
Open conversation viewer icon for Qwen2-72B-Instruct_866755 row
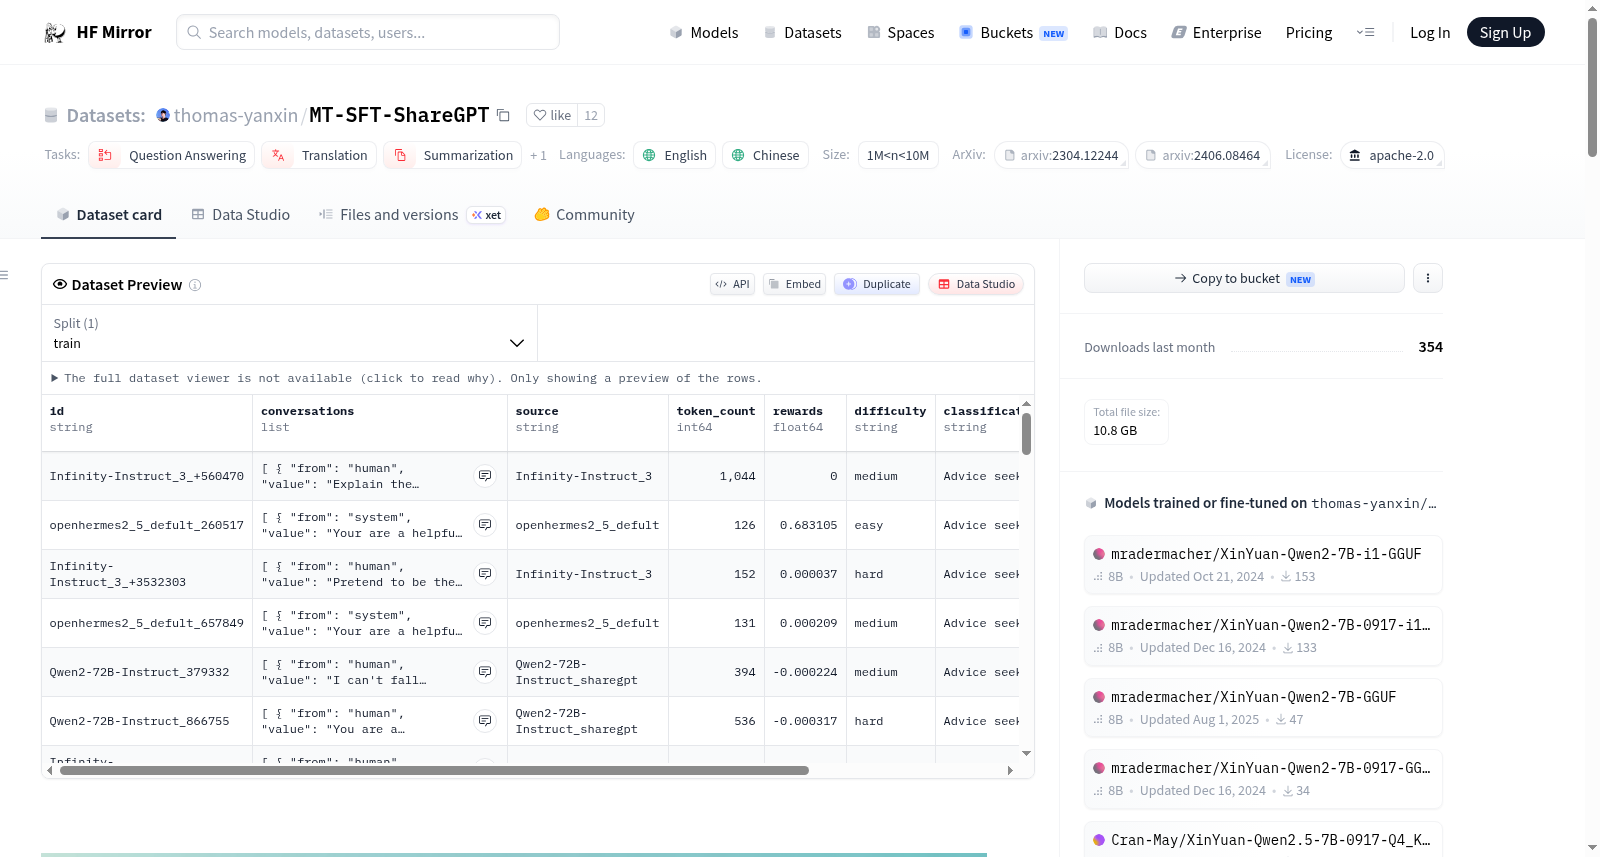485,721
